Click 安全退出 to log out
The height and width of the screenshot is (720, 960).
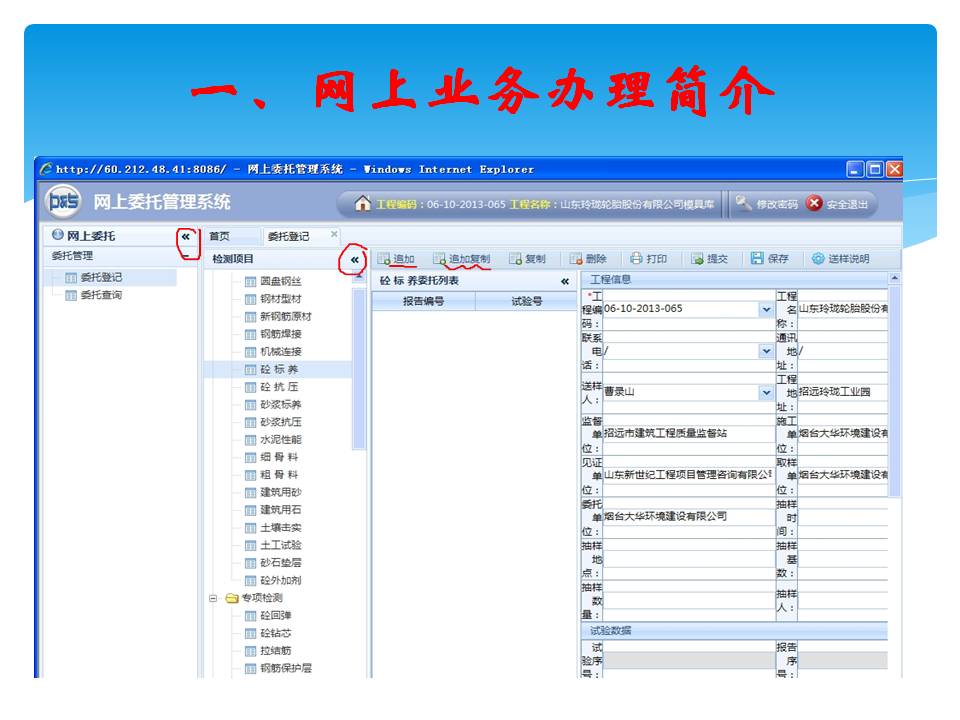click(x=838, y=204)
